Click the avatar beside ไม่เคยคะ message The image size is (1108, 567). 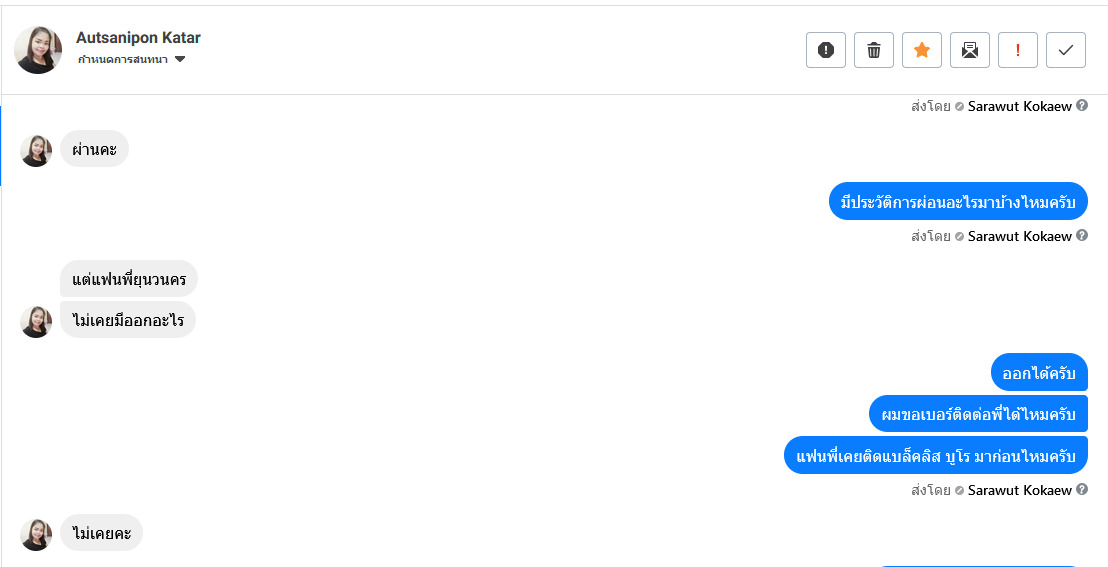click(36, 534)
